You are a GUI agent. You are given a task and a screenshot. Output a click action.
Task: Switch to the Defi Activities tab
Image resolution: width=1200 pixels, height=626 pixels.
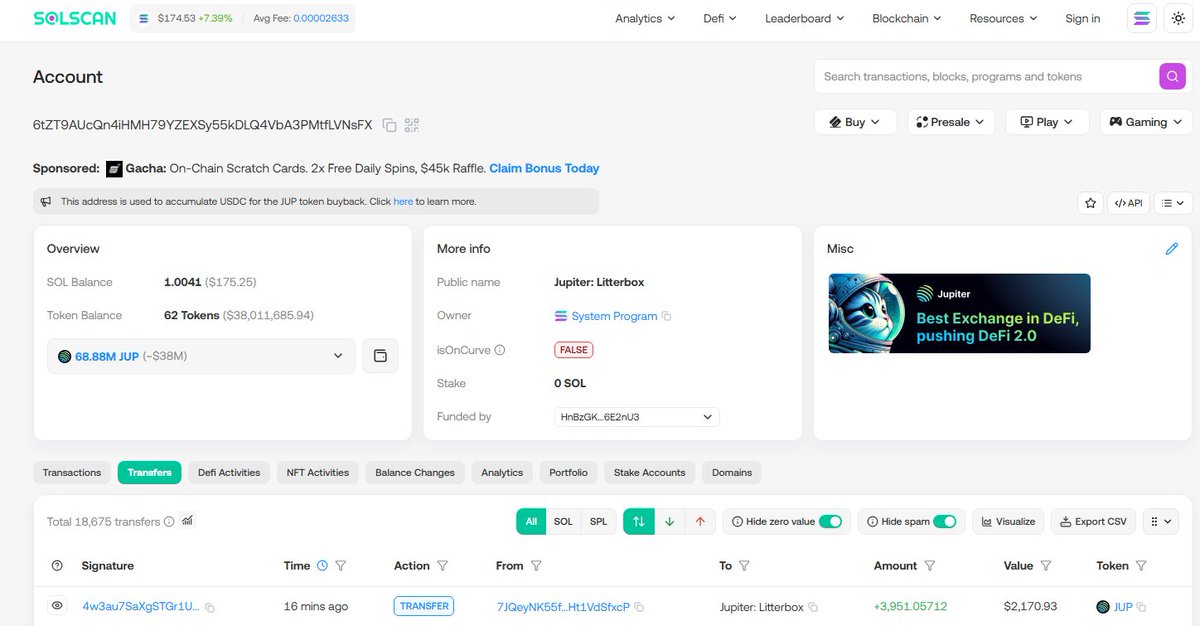[x=229, y=472]
